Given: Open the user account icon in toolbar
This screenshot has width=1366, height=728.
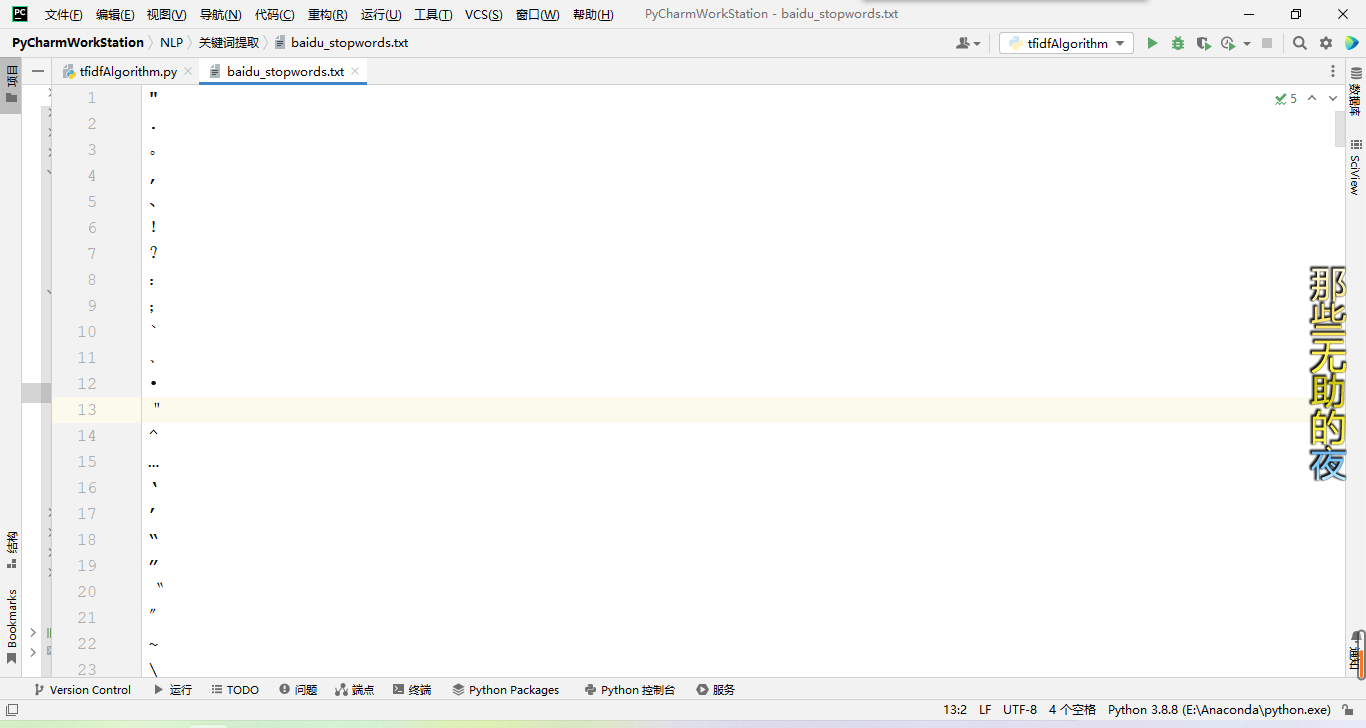Looking at the screenshot, I should coord(968,43).
